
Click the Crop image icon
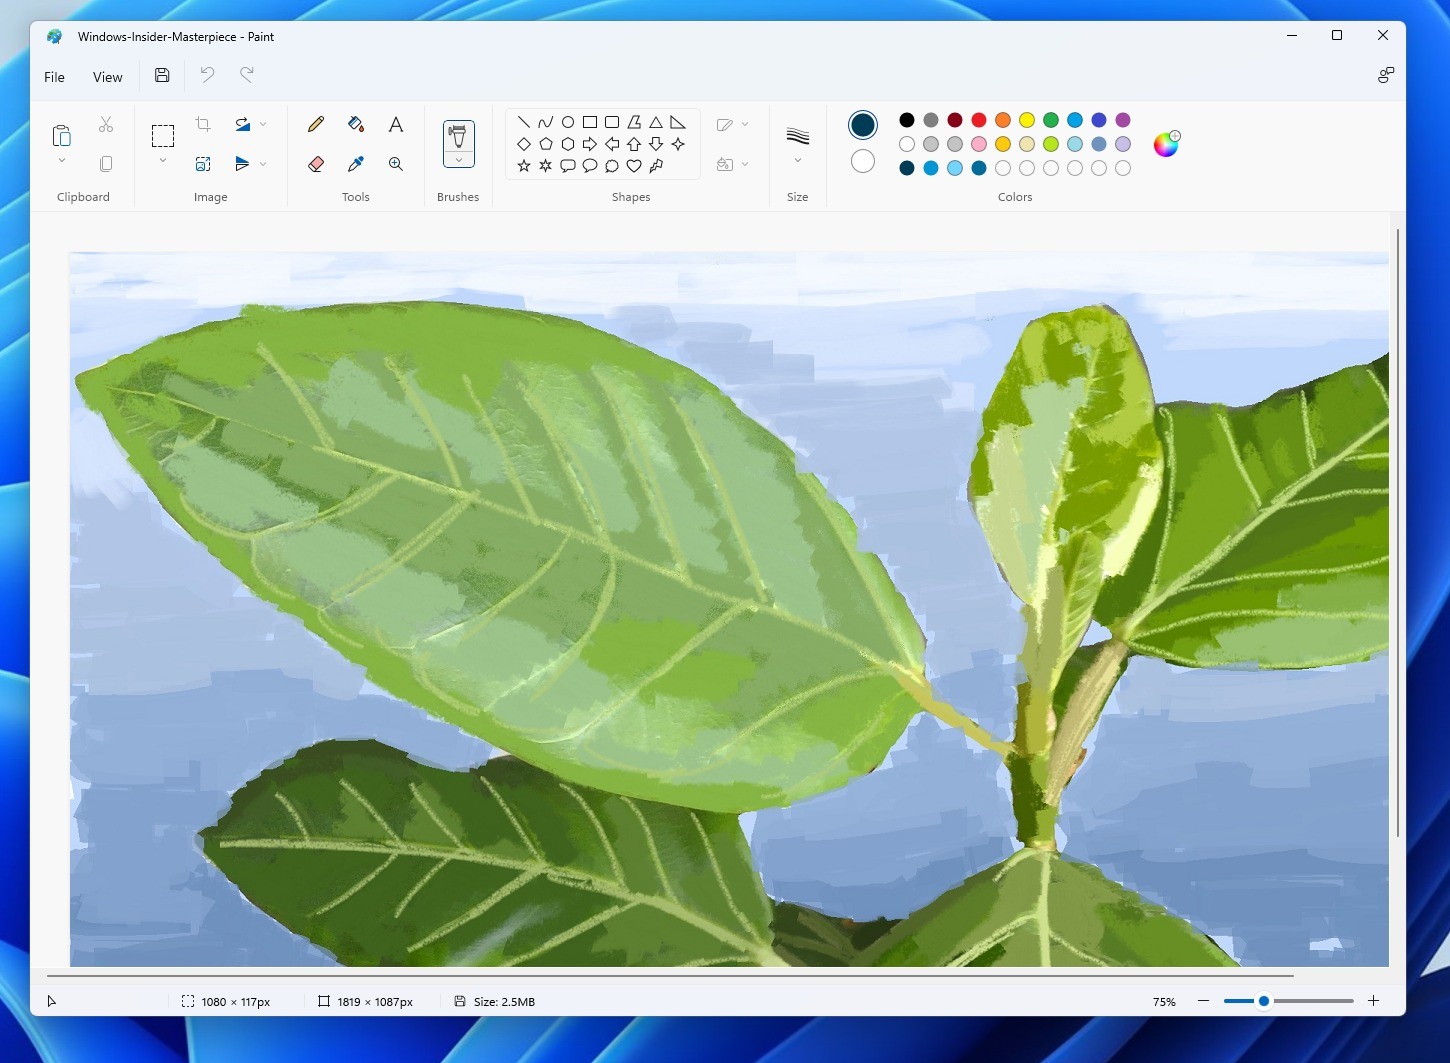coord(203,124)
